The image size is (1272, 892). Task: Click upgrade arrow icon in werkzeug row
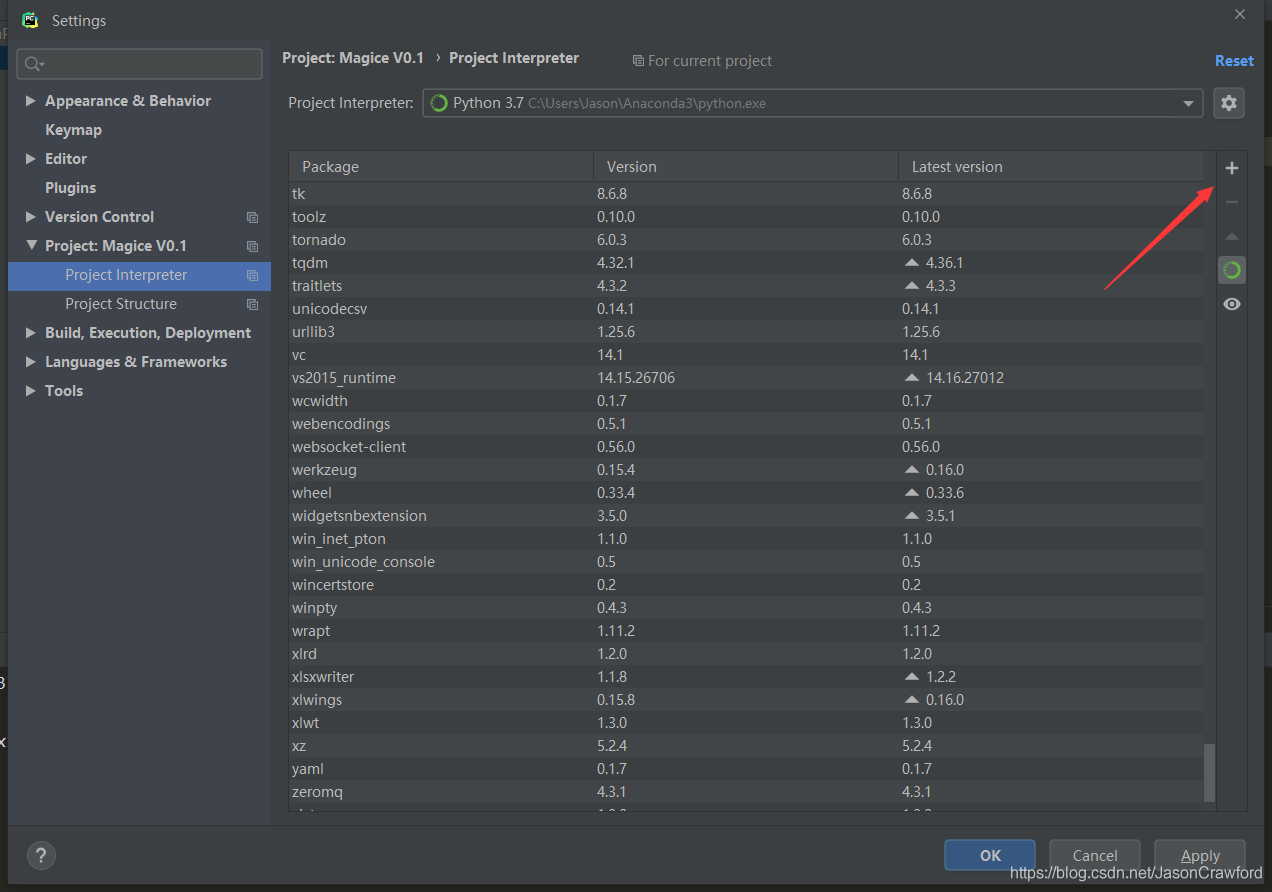tap(911, 469)
